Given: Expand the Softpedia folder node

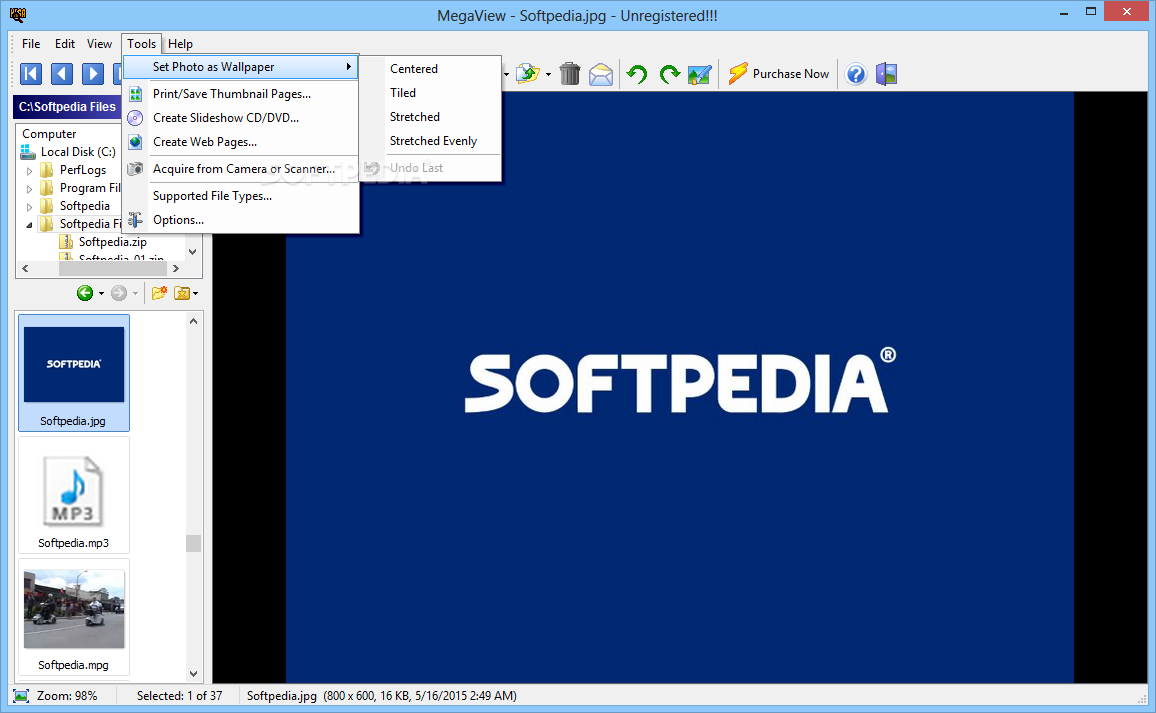Looking at the screenshot, I should (x=29, y=206).
